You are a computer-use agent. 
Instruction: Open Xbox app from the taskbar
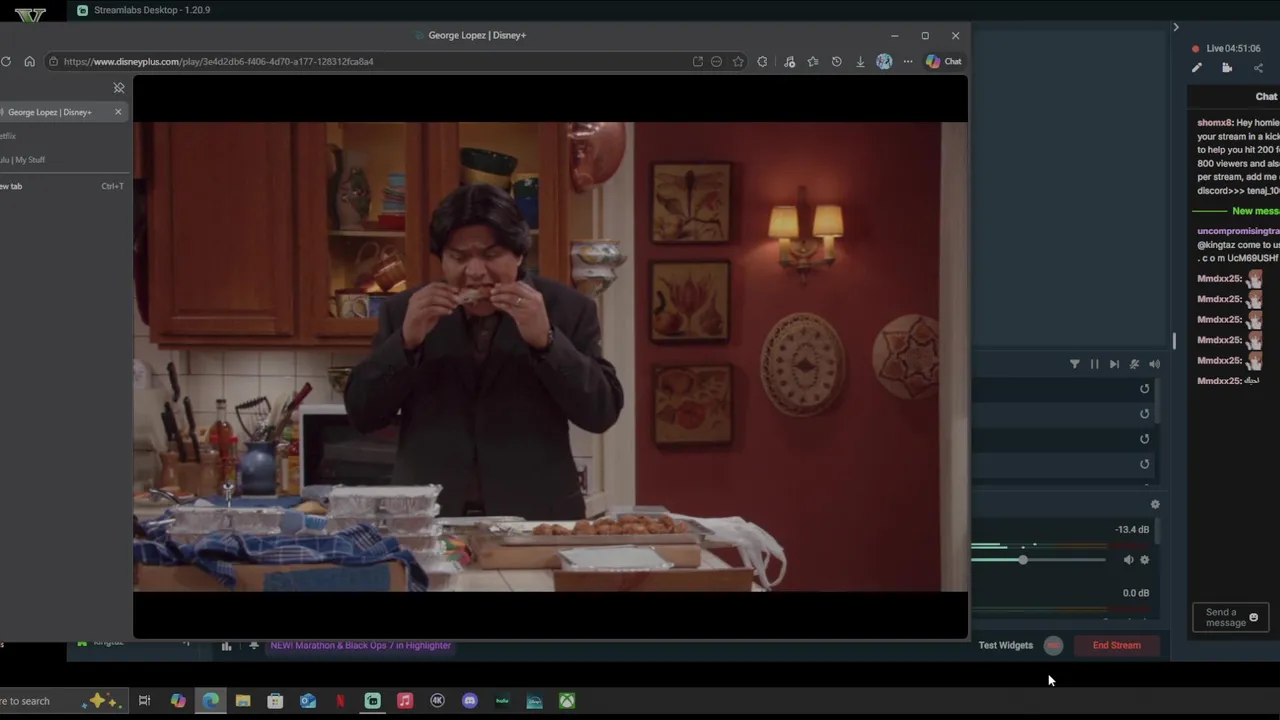coord(567,701)
